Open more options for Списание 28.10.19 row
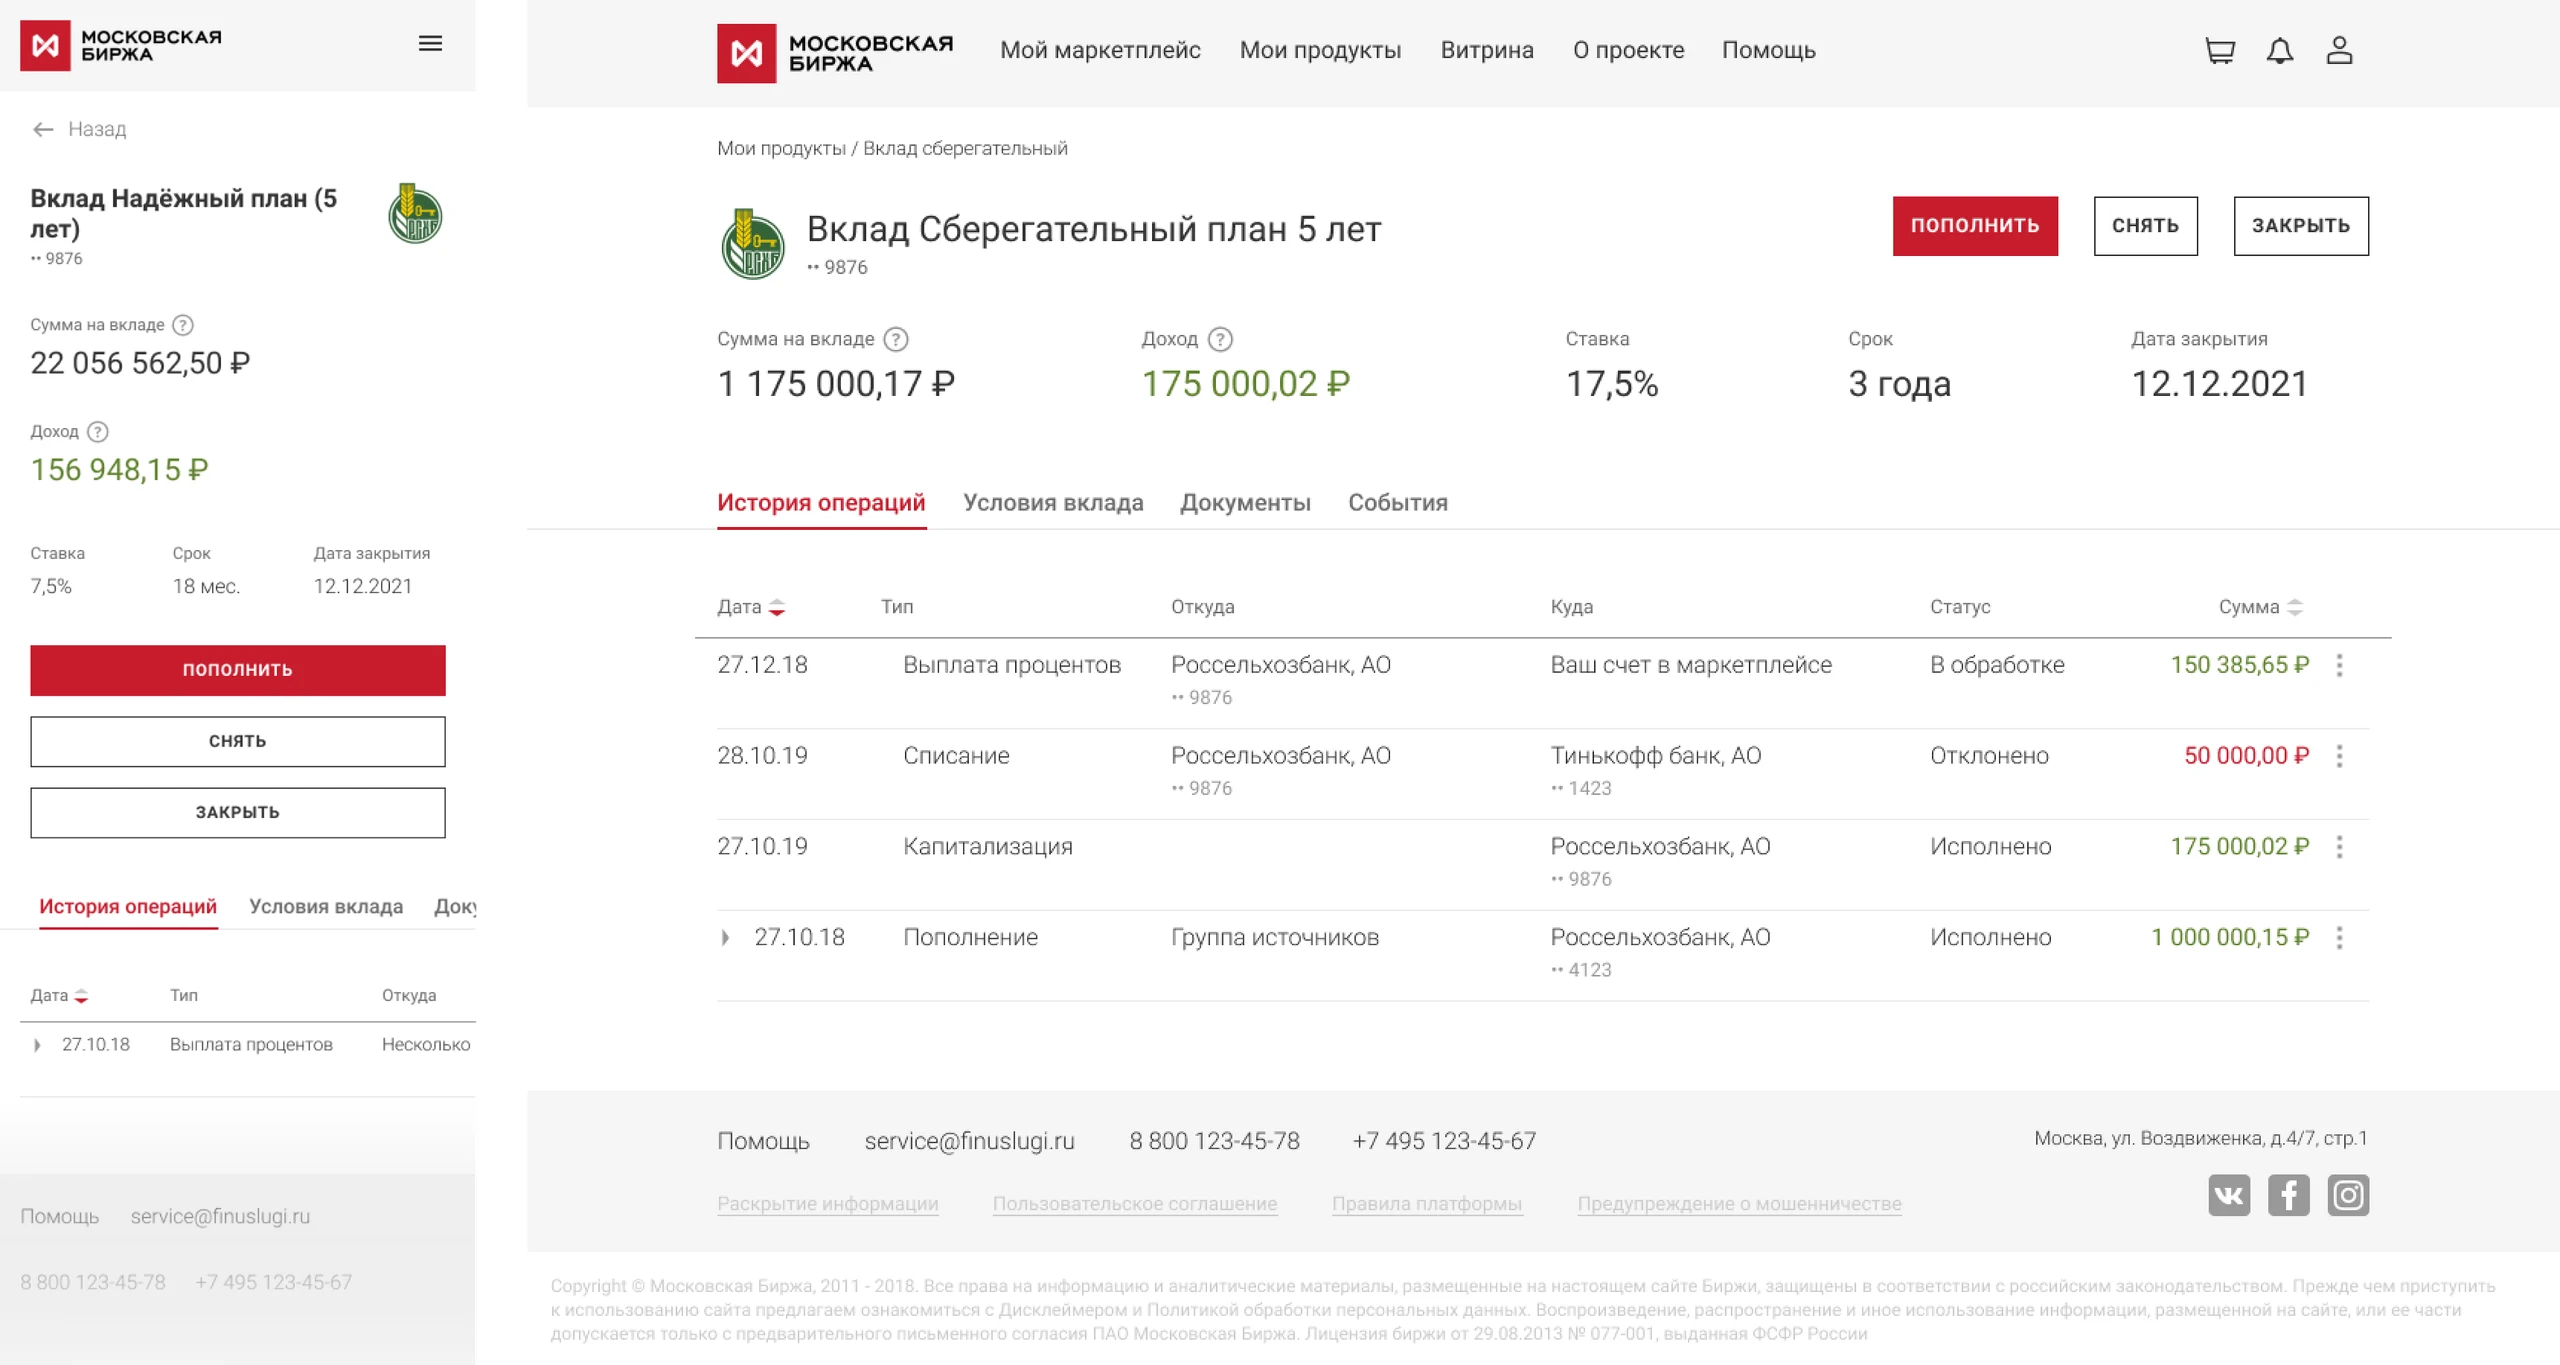2560x1365 pixels. [x=2339, y=756]
